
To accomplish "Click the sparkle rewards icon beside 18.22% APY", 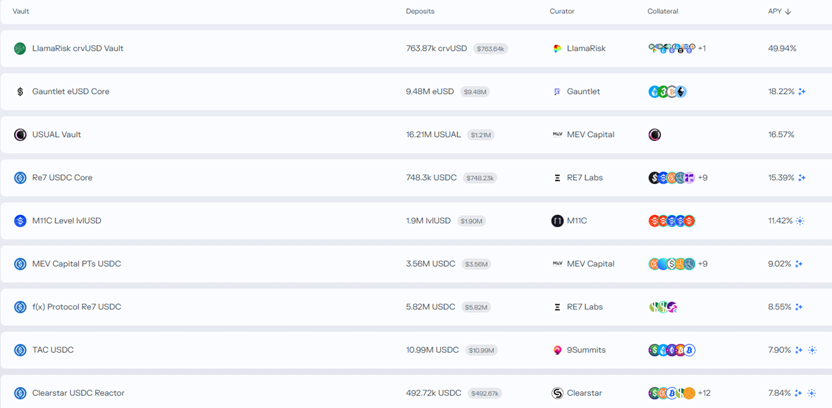I will click(x=802, y=92).
